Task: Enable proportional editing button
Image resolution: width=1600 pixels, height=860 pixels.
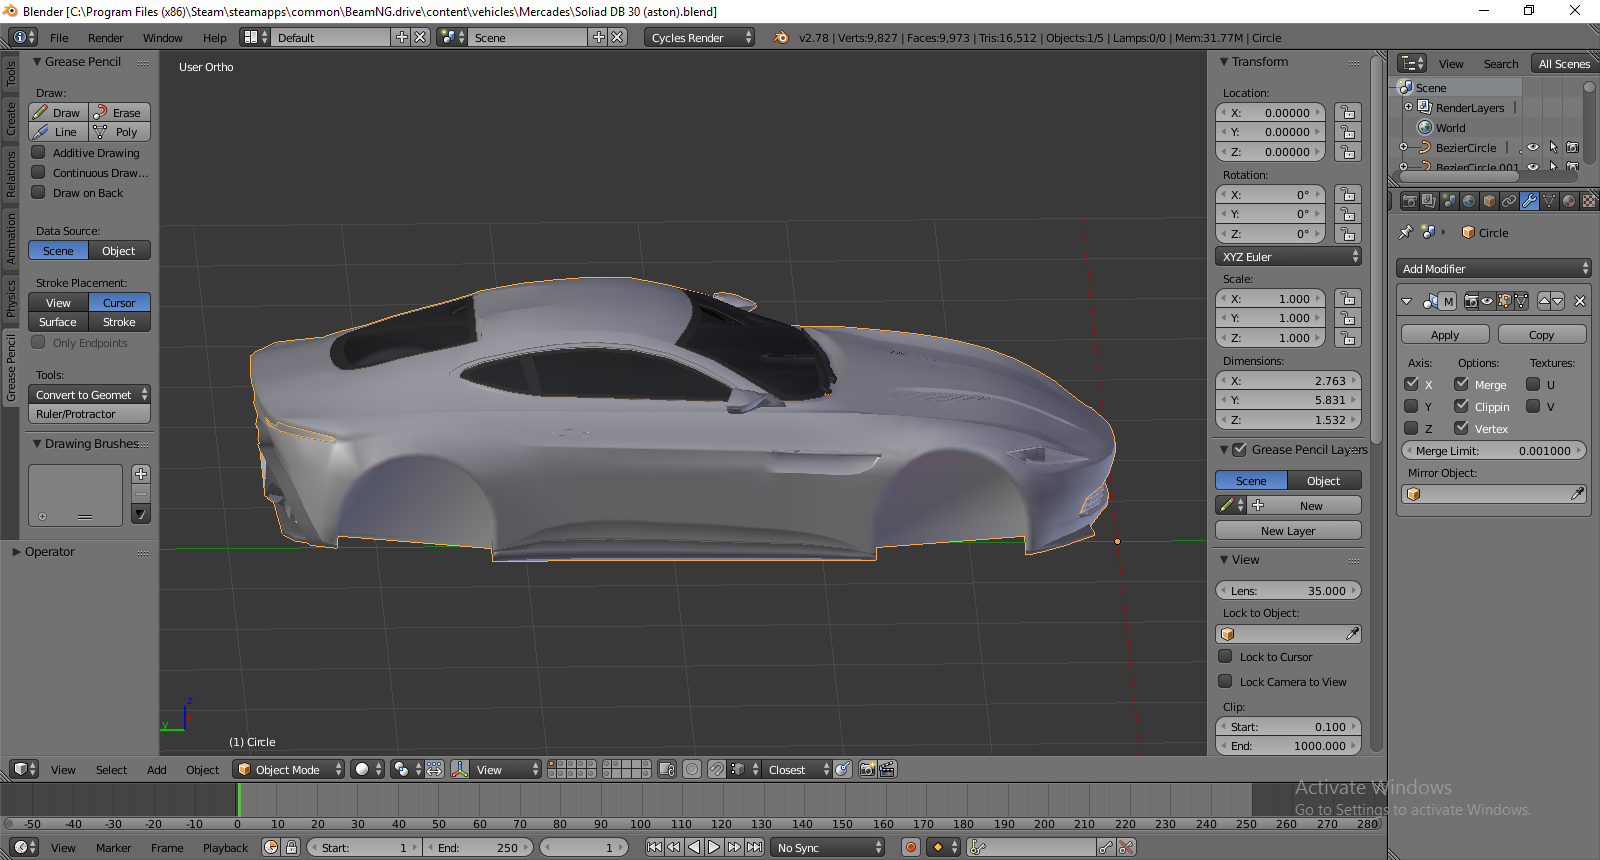Action: (x=692, y=769)
